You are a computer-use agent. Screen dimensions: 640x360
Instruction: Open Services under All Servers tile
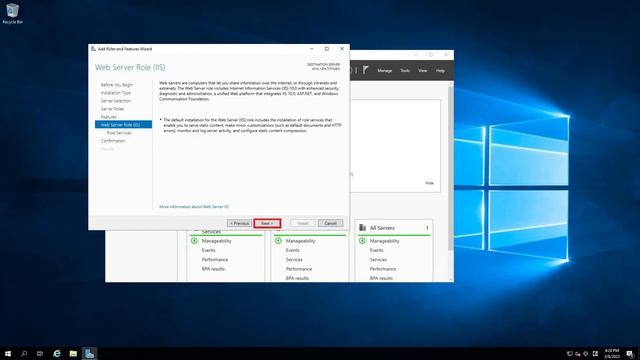coord(378,260)
